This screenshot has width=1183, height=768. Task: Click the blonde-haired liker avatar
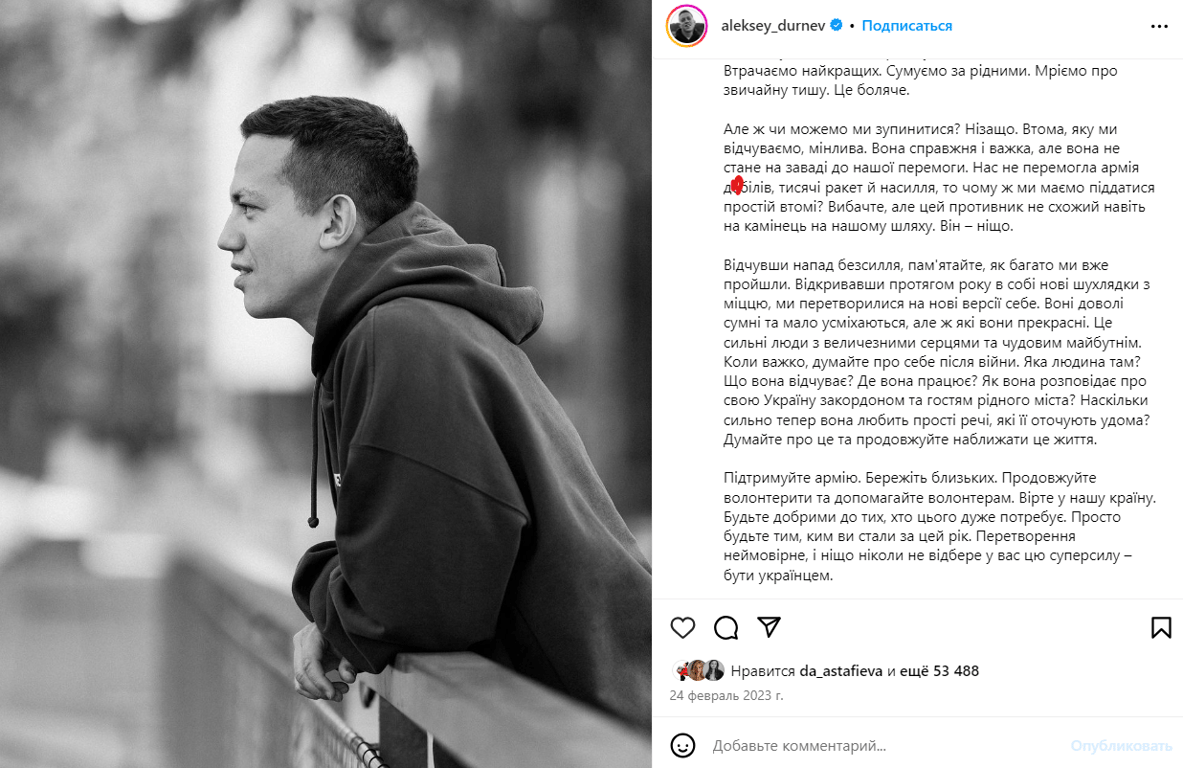[697, 670]
